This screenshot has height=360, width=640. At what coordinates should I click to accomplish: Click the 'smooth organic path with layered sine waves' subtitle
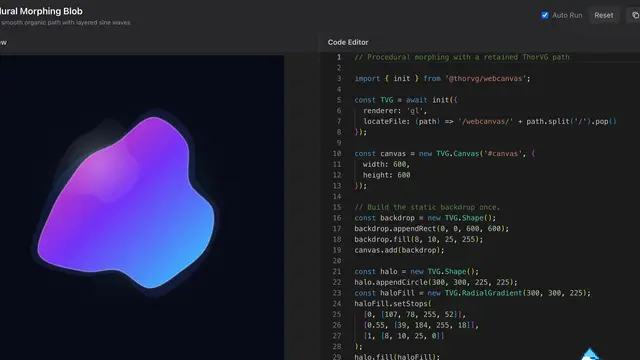pyautogui.click(x=65, y=22)
